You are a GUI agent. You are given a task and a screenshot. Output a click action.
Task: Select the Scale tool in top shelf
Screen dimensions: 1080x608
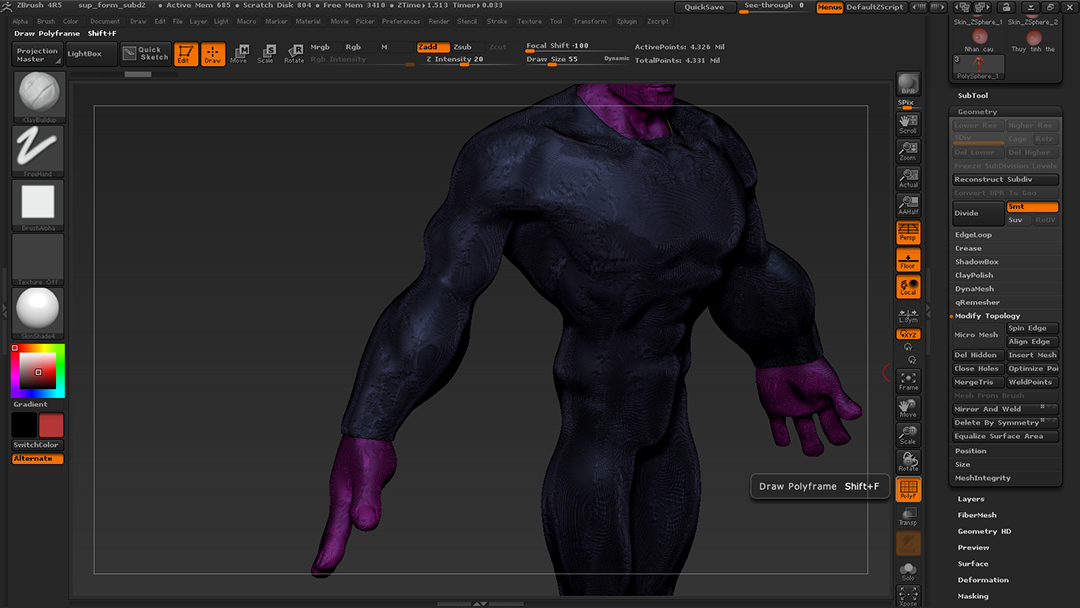[x=266, y=53]
